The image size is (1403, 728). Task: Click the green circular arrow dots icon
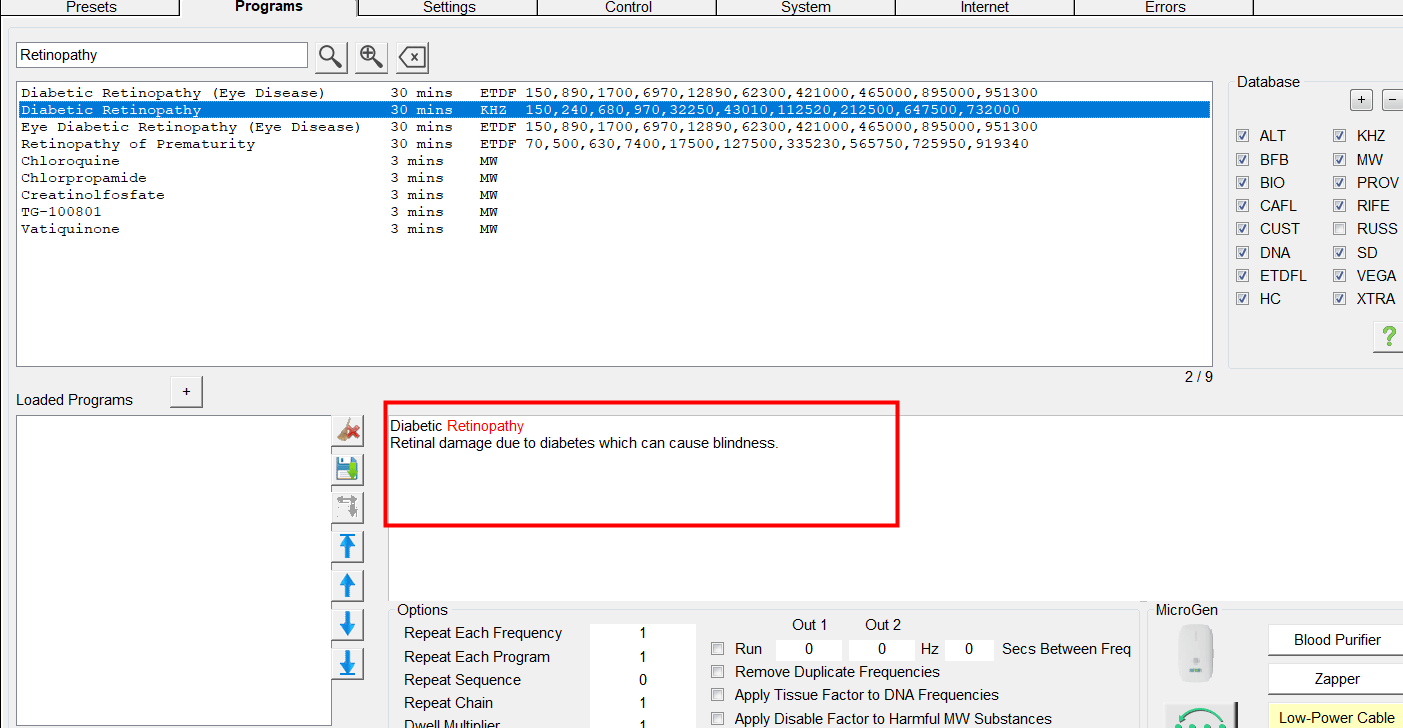pos(1201,716)
